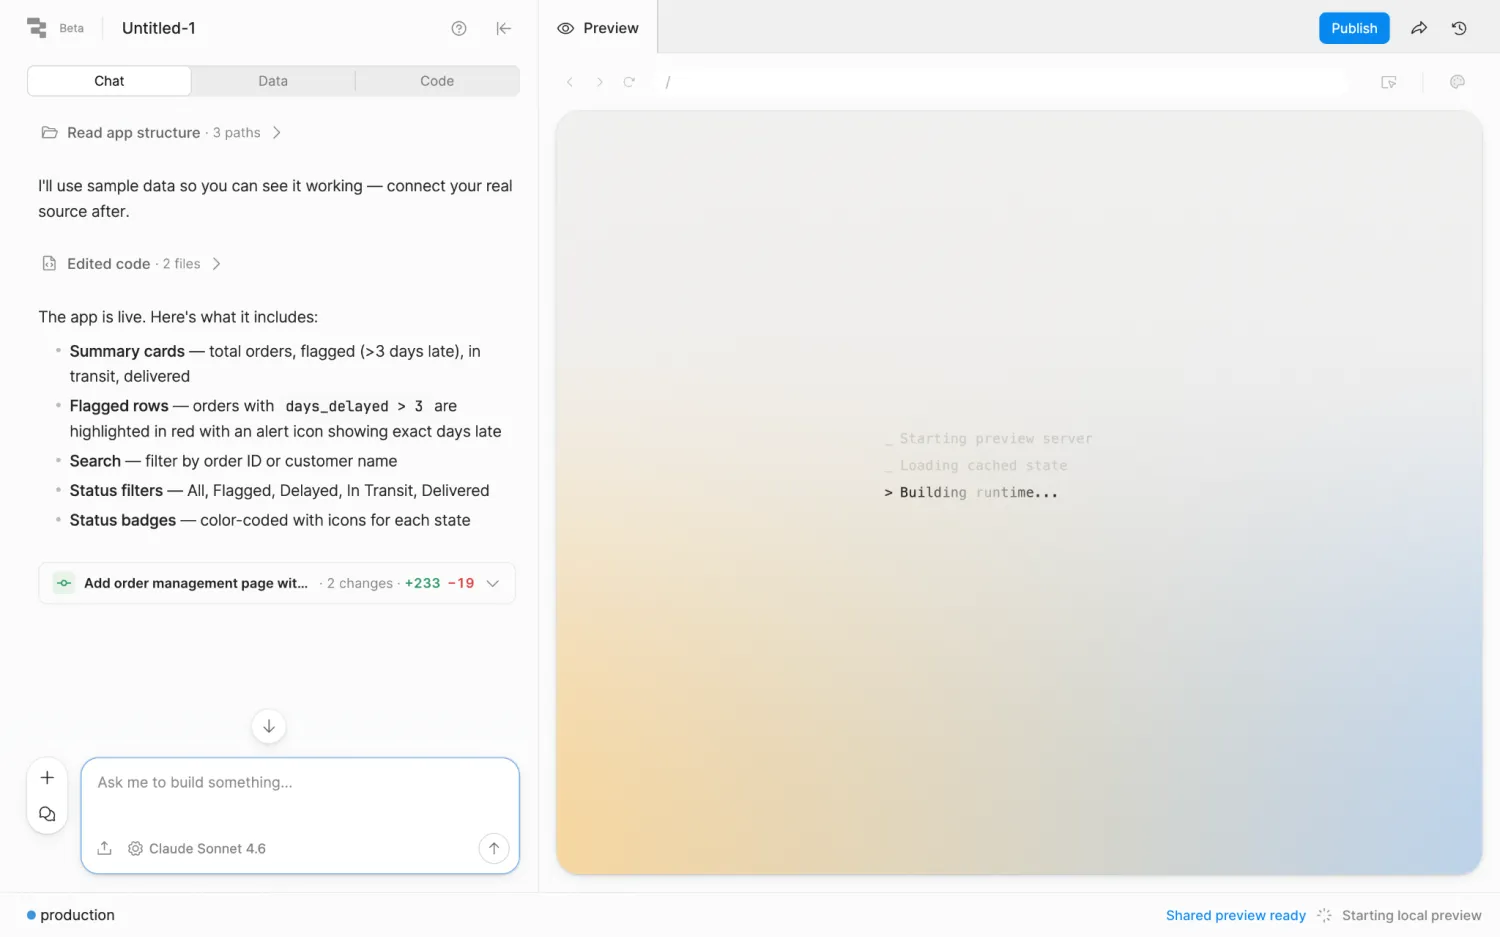Reload the preview page
Screen dimensions: 1500x937
point(629,82)
